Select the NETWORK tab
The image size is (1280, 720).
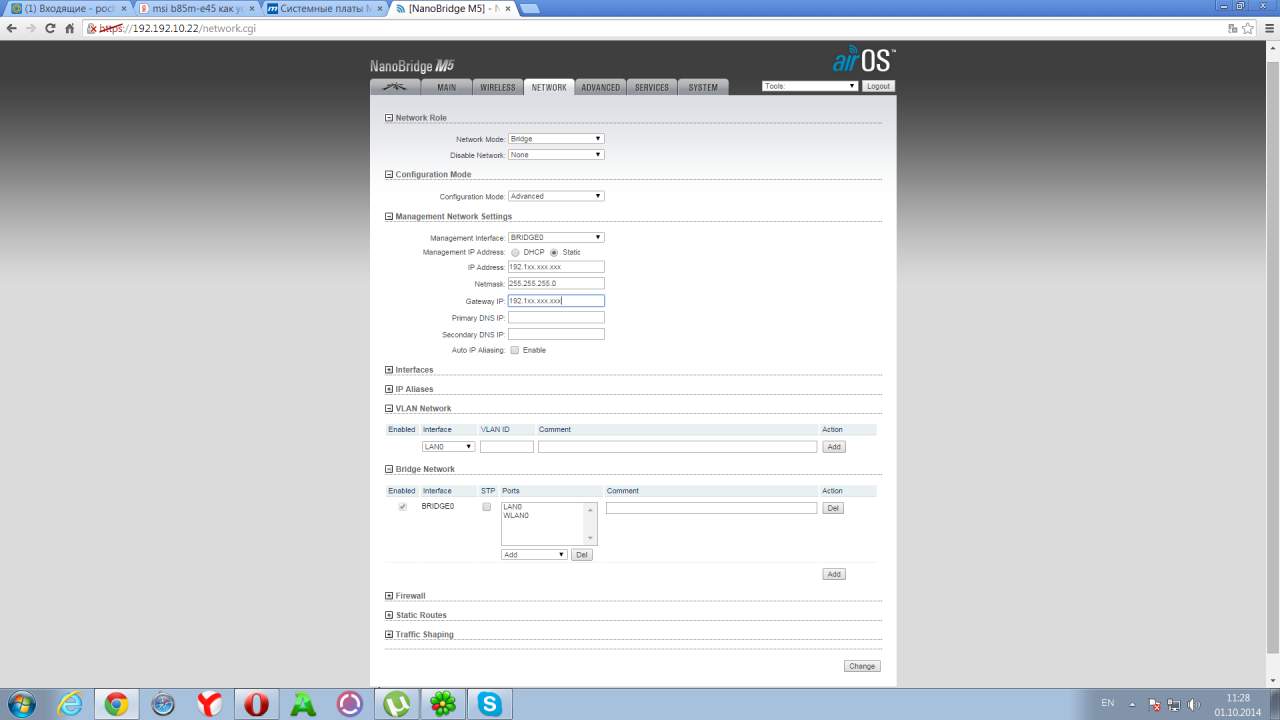(x=549, y=87)
